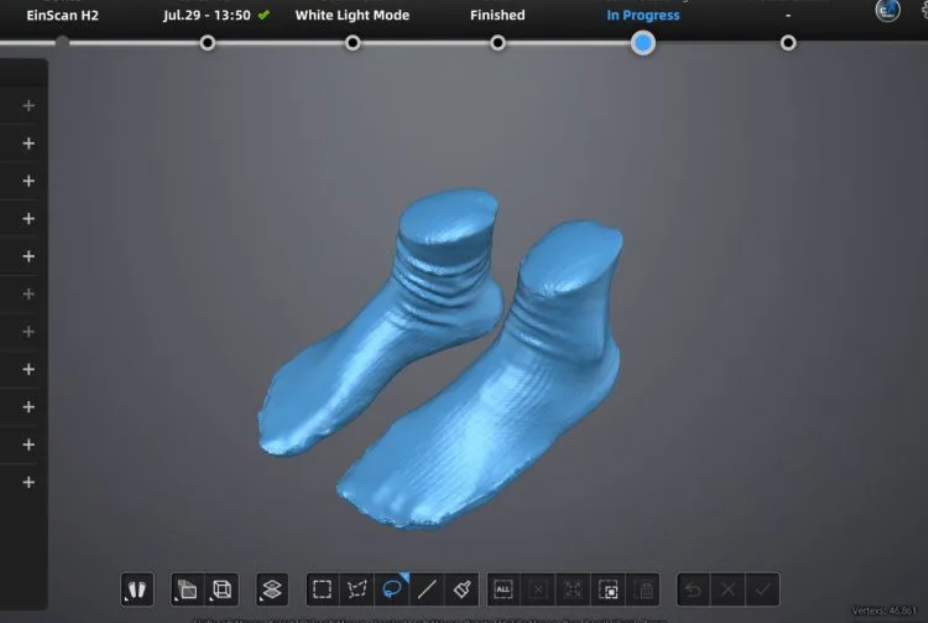Go to the White Light Mode step node
This screenshot has height=623, width=928.
point(353,43)
